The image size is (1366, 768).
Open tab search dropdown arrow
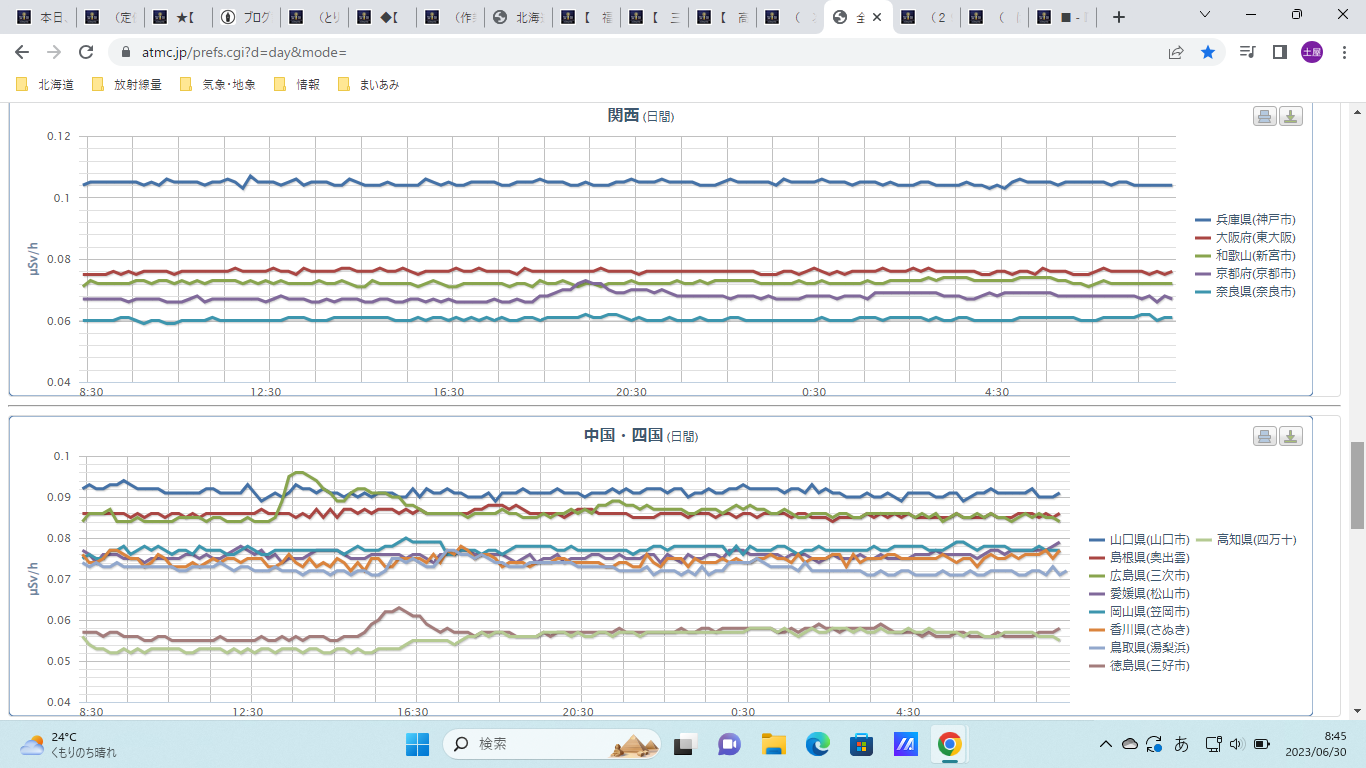[1204, 15]
